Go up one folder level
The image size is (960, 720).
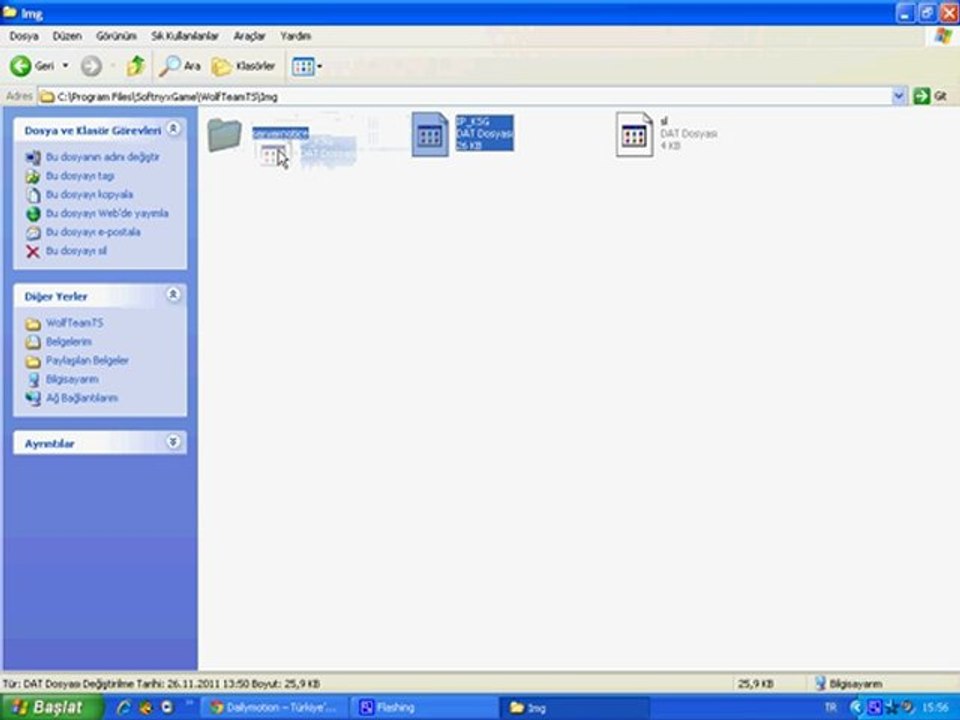click(x=135, y=66)
